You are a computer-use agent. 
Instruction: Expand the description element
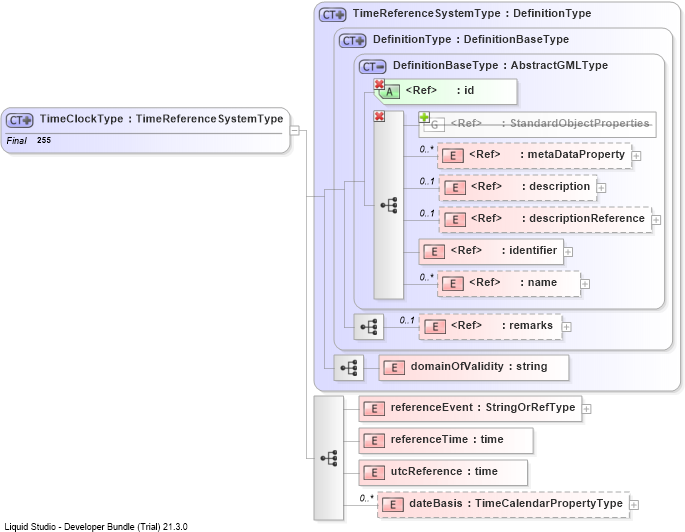[x=601, y=188]
